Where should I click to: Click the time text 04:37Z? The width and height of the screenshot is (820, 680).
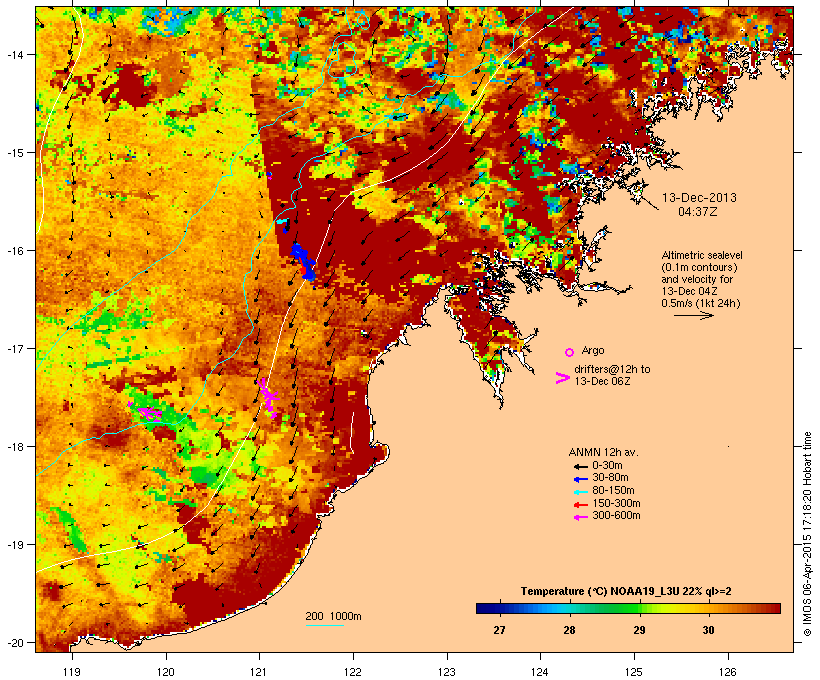pyautogui.click(x=698, y=212)
